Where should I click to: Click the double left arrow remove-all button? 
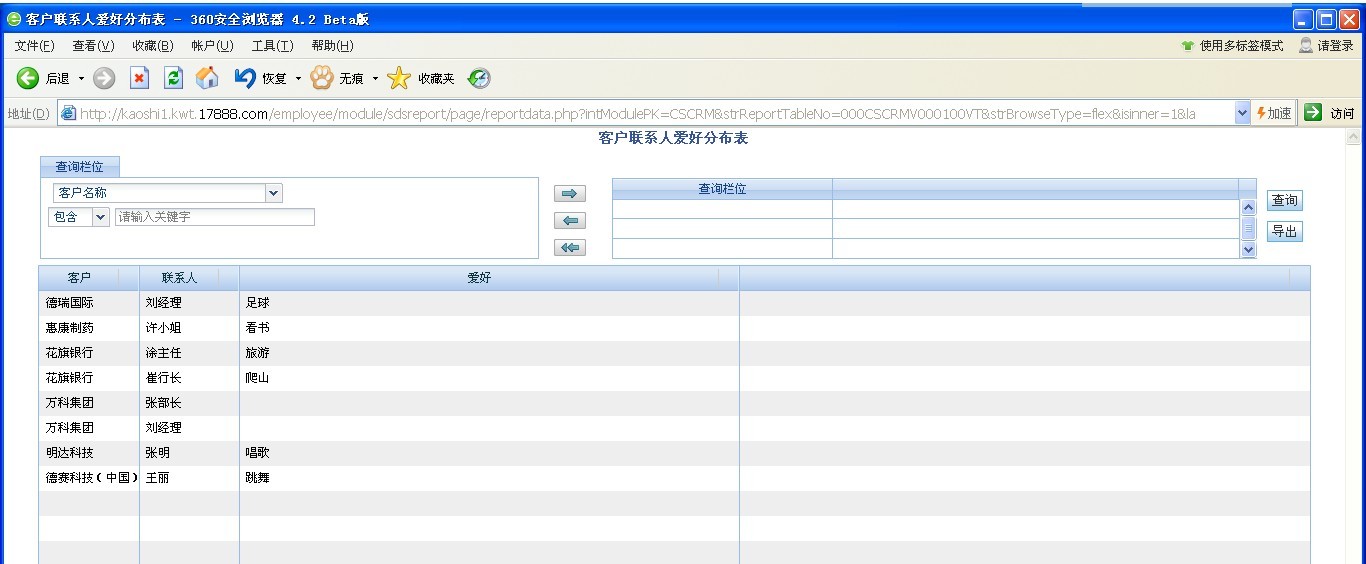pos(569,248)
